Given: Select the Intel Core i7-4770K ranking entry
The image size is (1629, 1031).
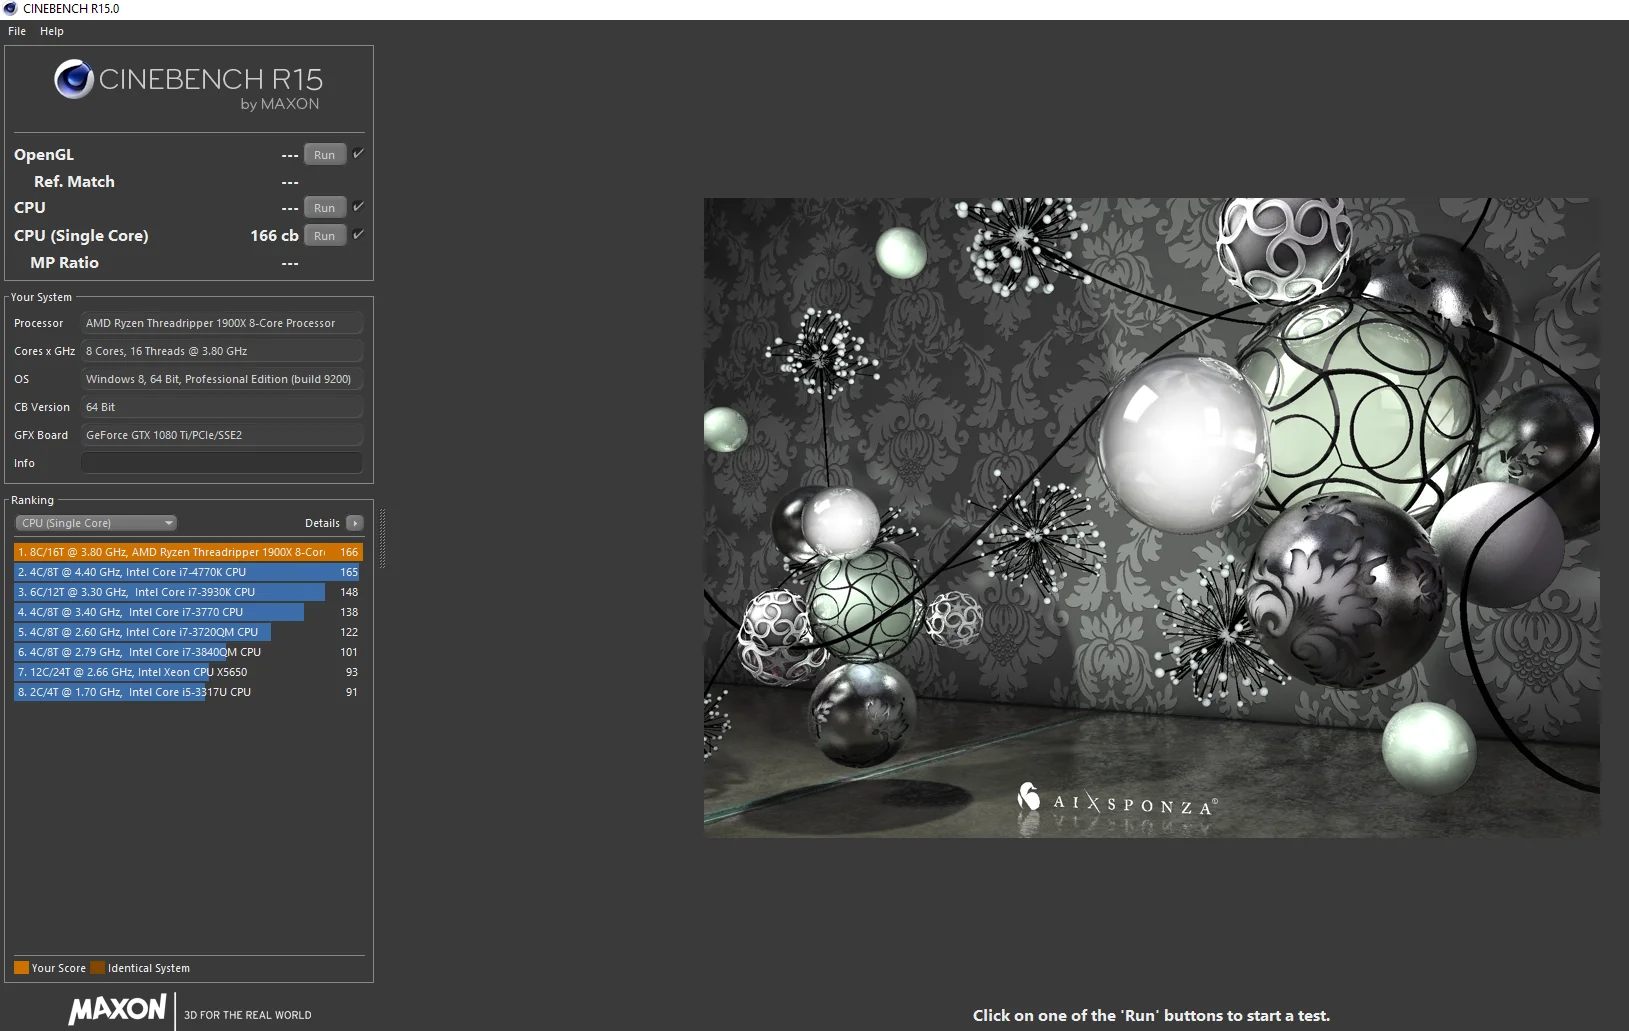Looking at the screenshot, I should [x=188, y=572].
